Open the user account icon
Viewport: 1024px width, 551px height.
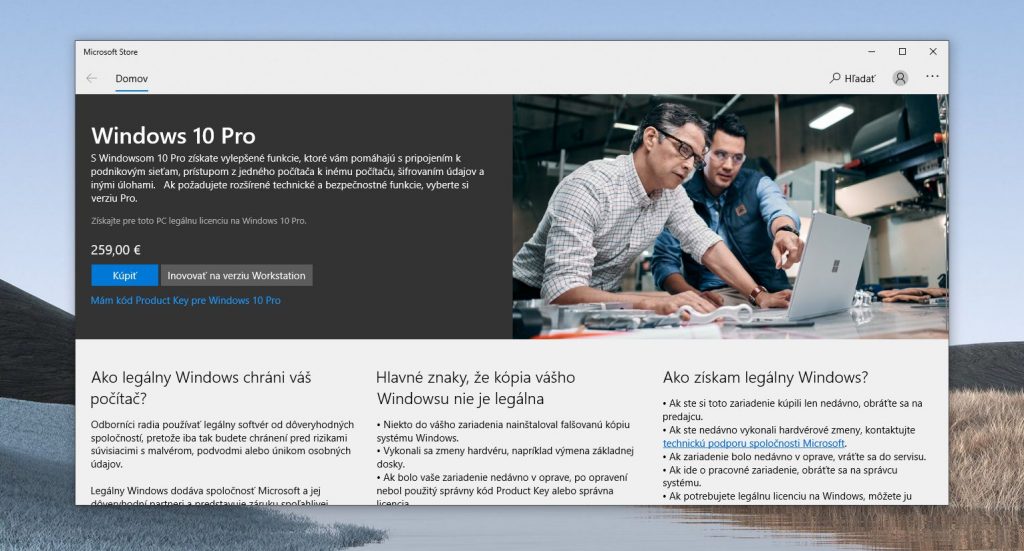pos(900,78)
